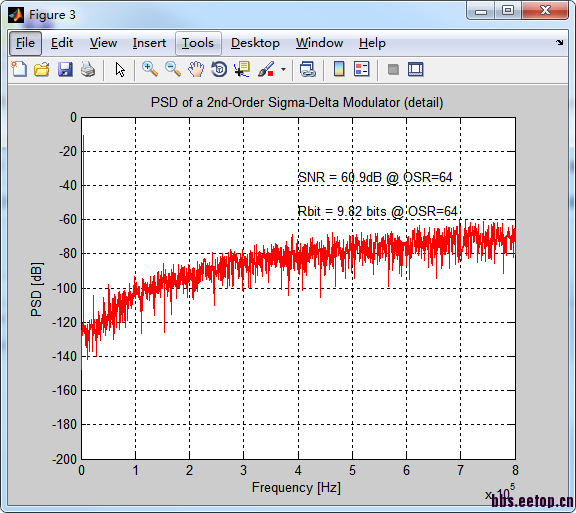Save the figure using the floppy icon
This screenshot has width=576, height=513.
click(x=65, y=69)
